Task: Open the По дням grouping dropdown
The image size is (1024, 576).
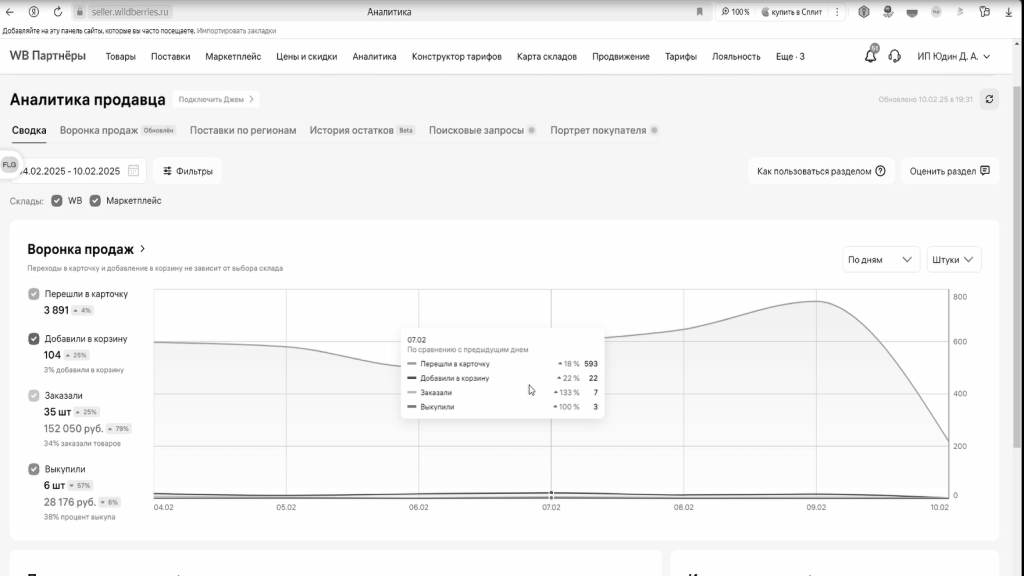Action: [x=880, y=259]
